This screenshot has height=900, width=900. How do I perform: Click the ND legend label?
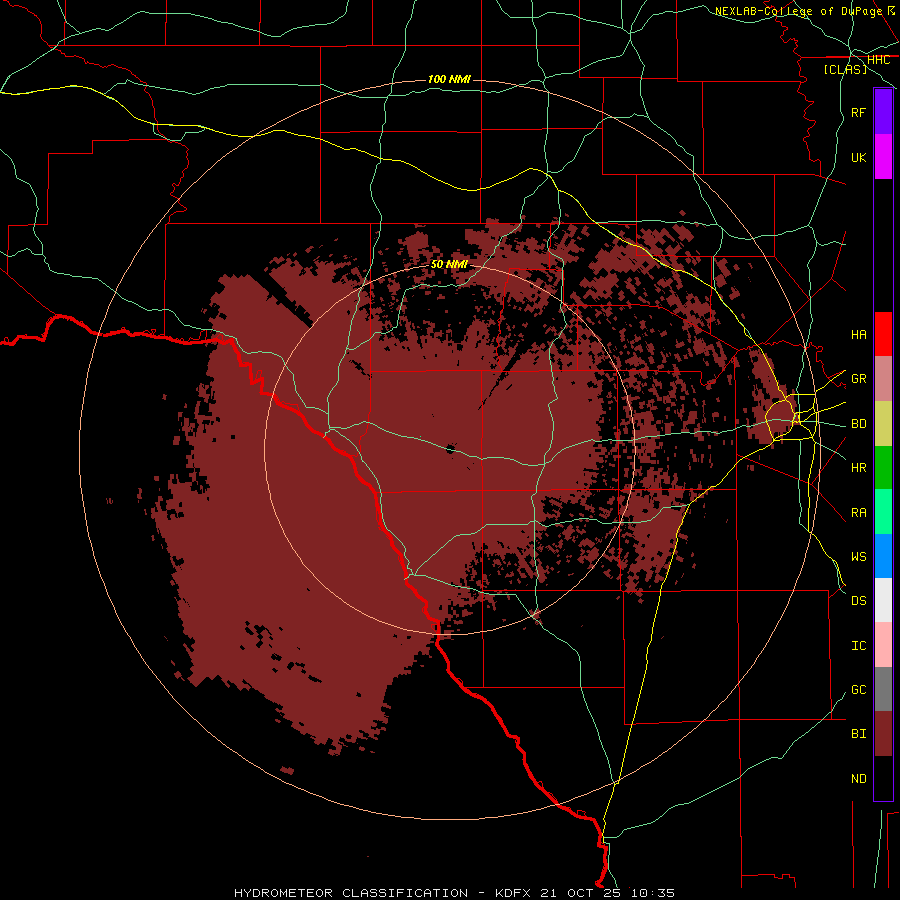tap(858, 779)
